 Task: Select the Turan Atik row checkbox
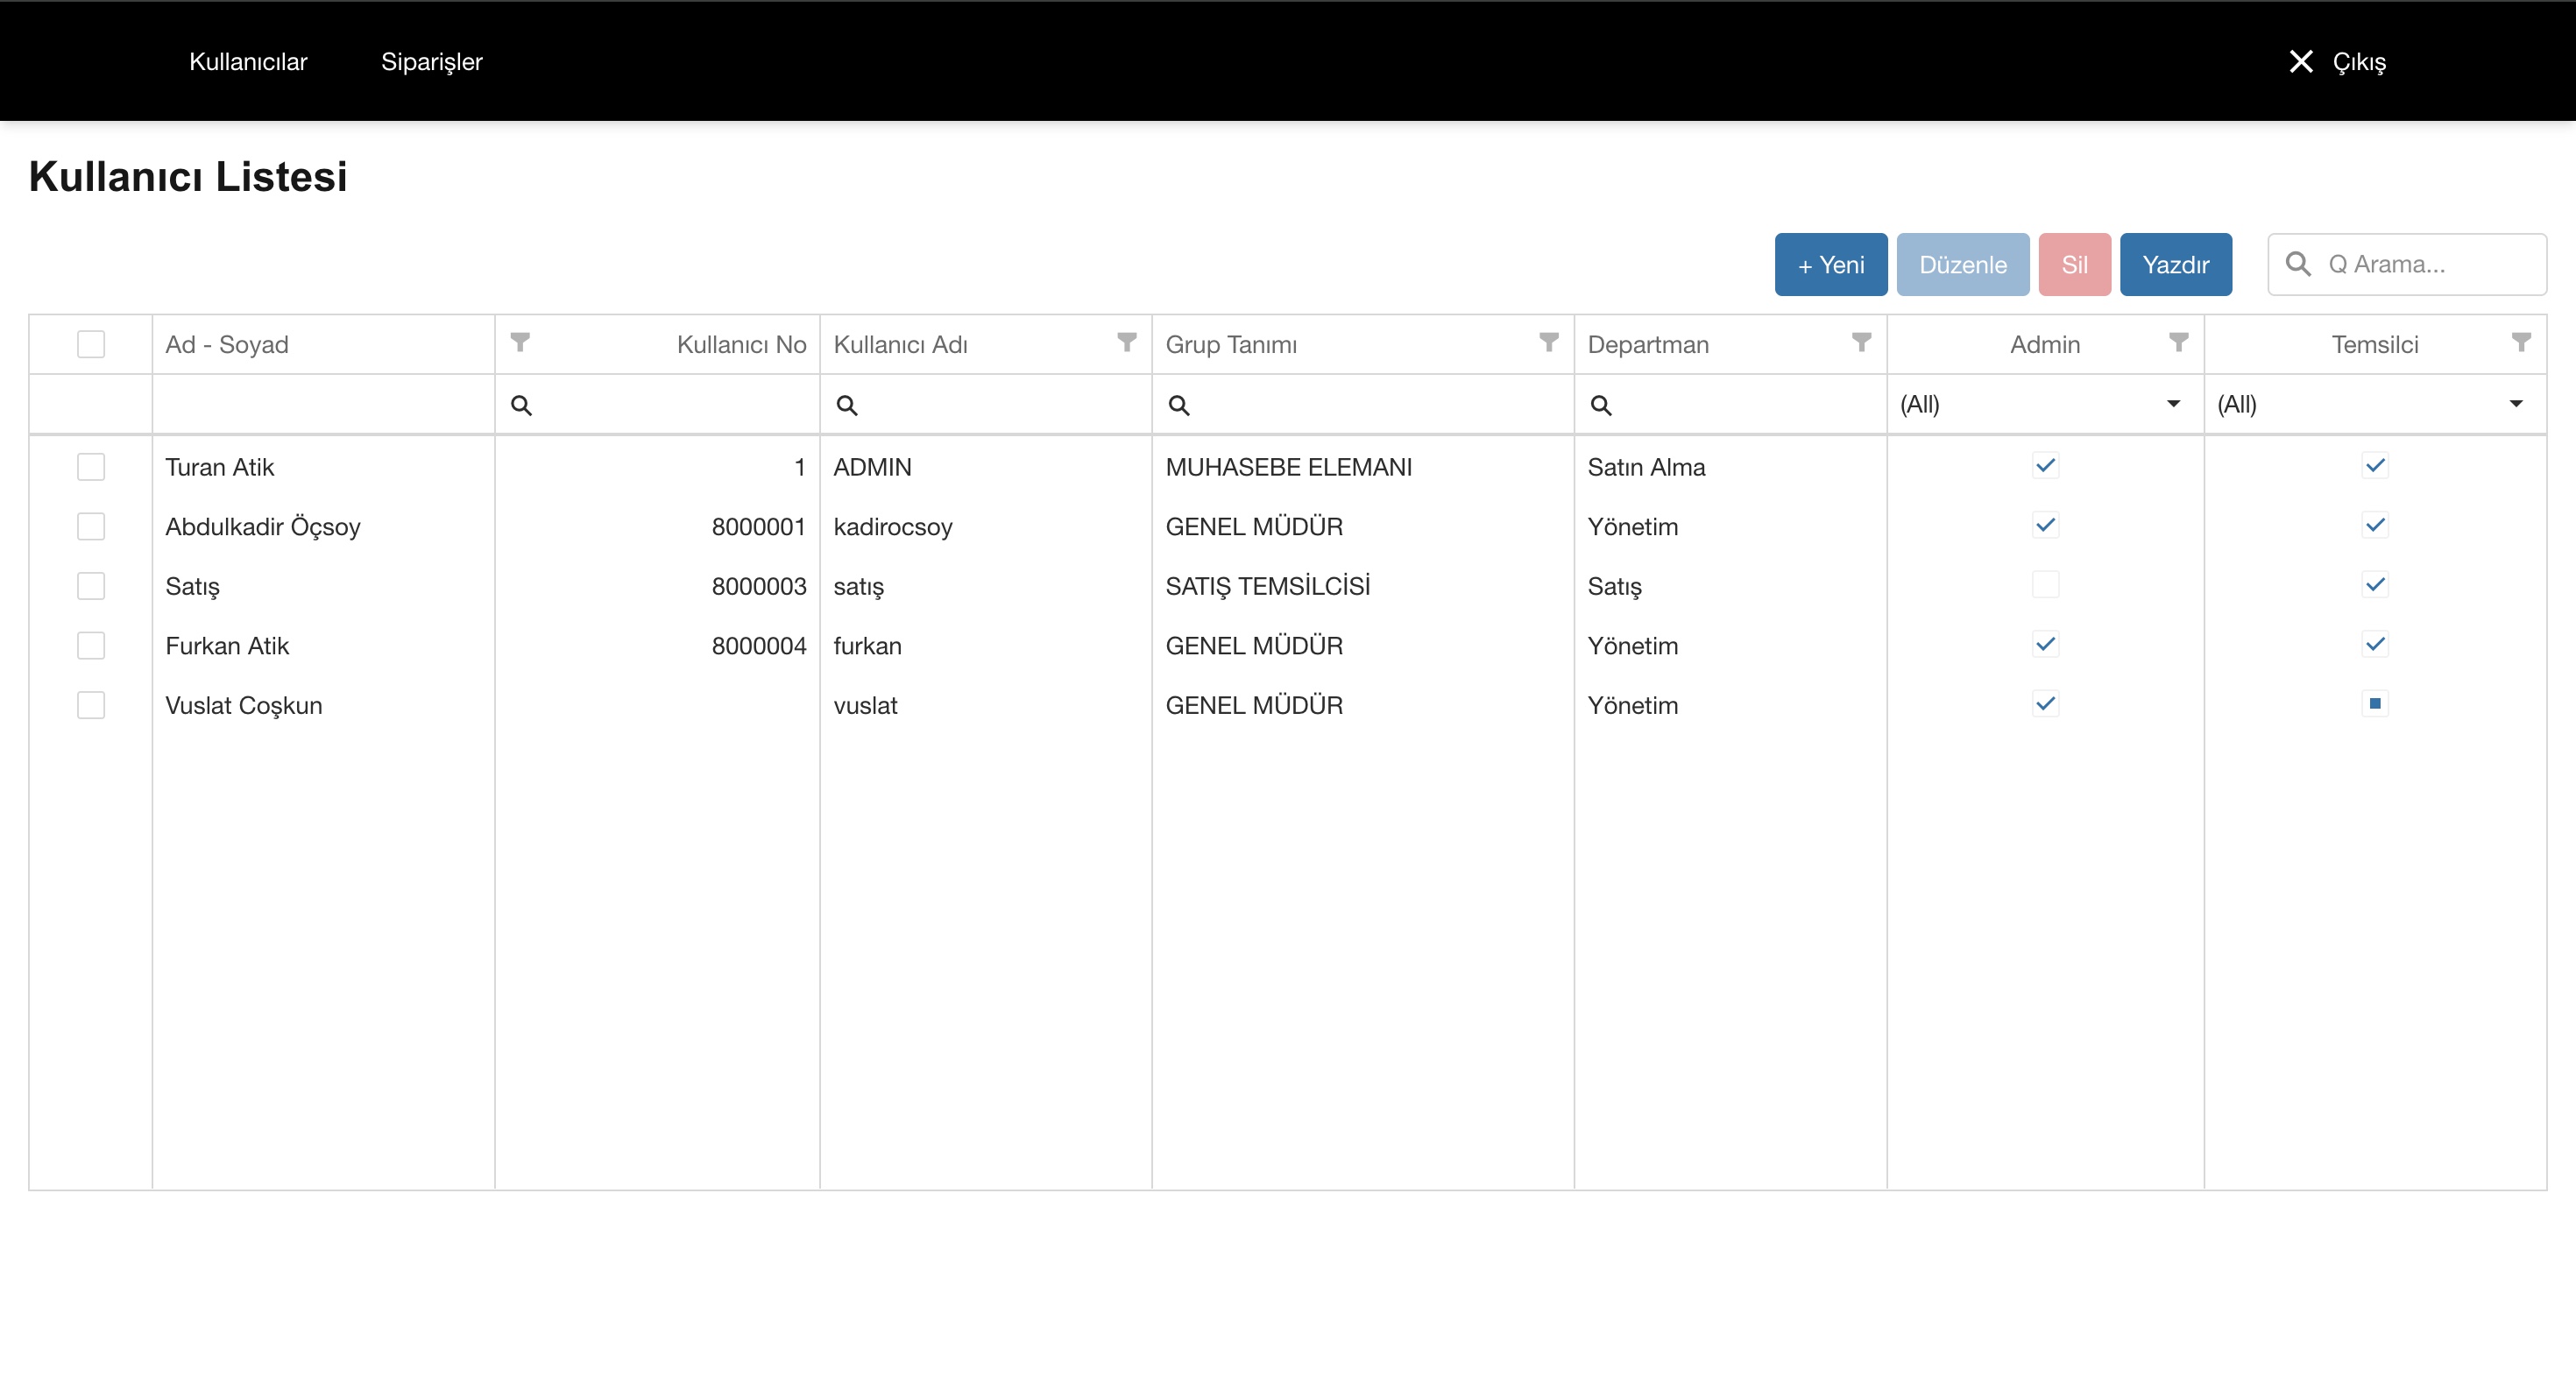coord(91,467)
